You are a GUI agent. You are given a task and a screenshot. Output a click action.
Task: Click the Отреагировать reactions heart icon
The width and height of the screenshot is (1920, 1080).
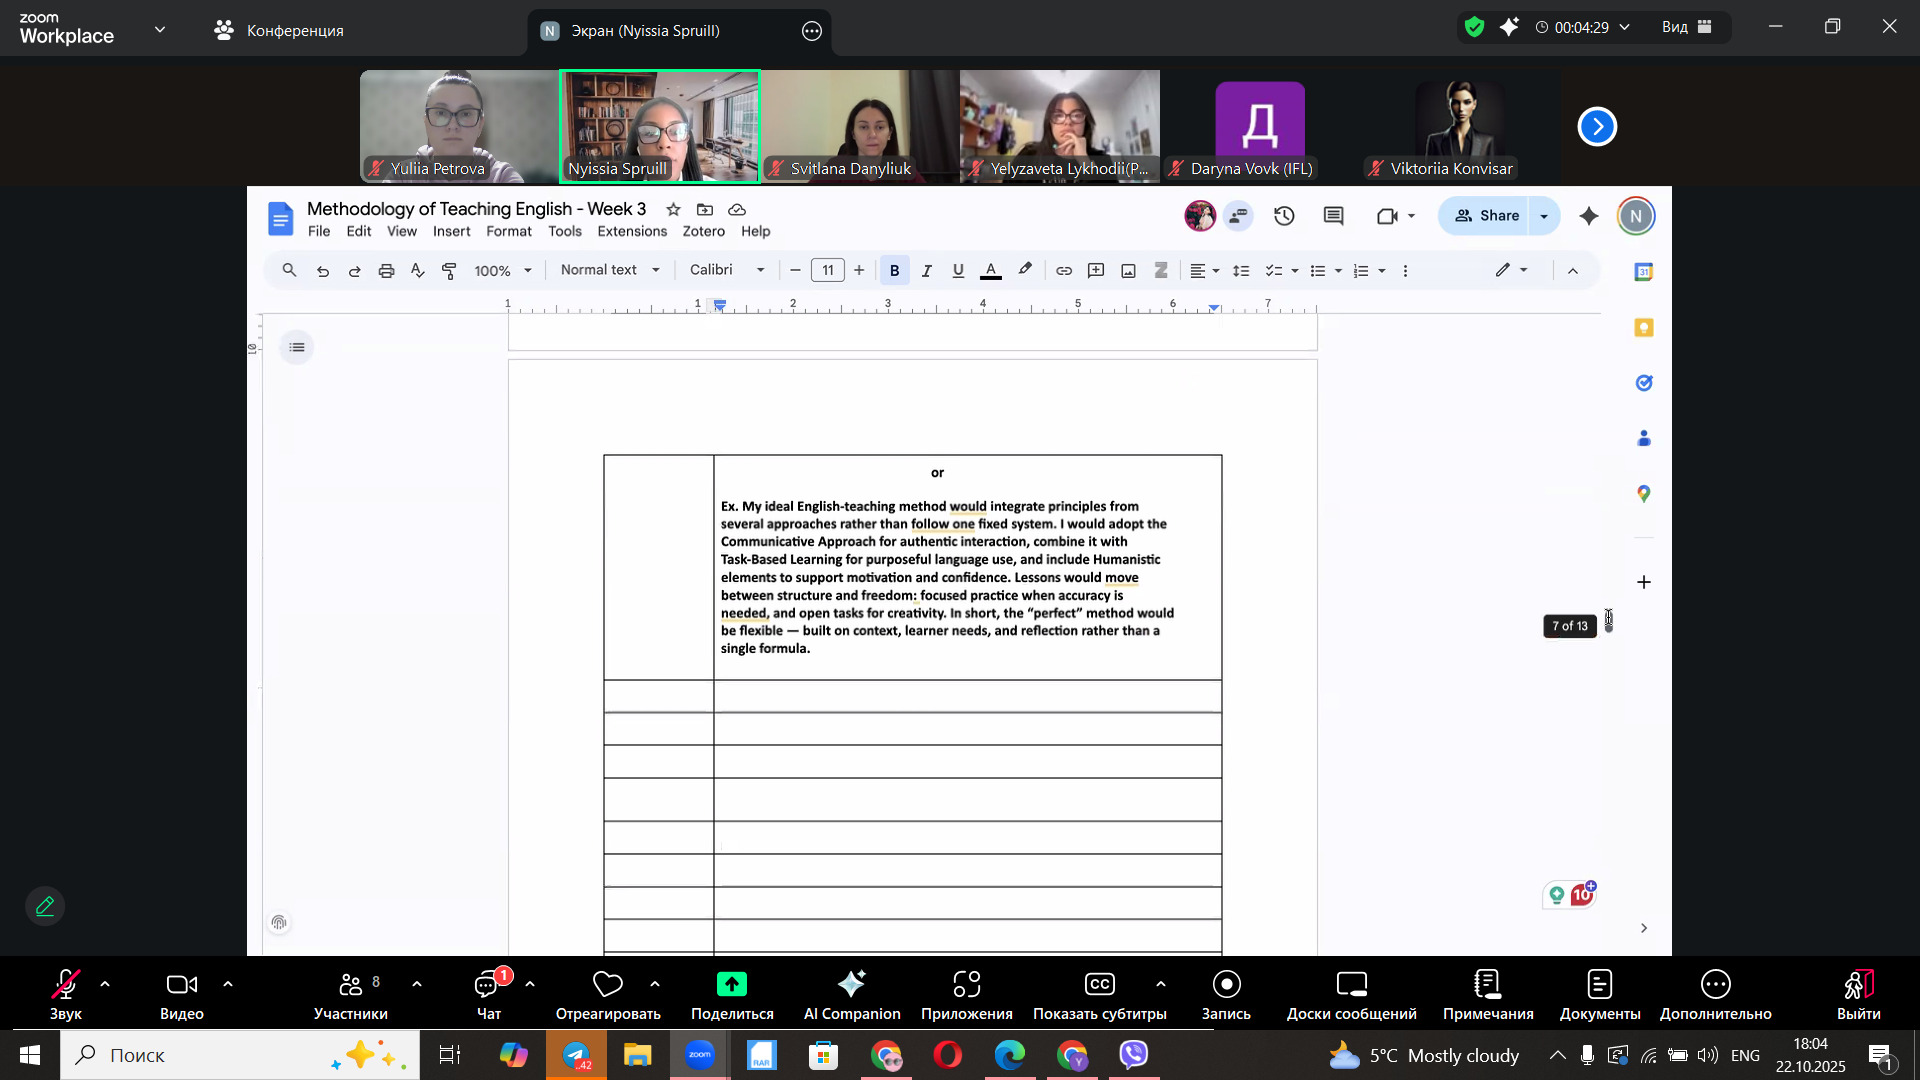608,985
